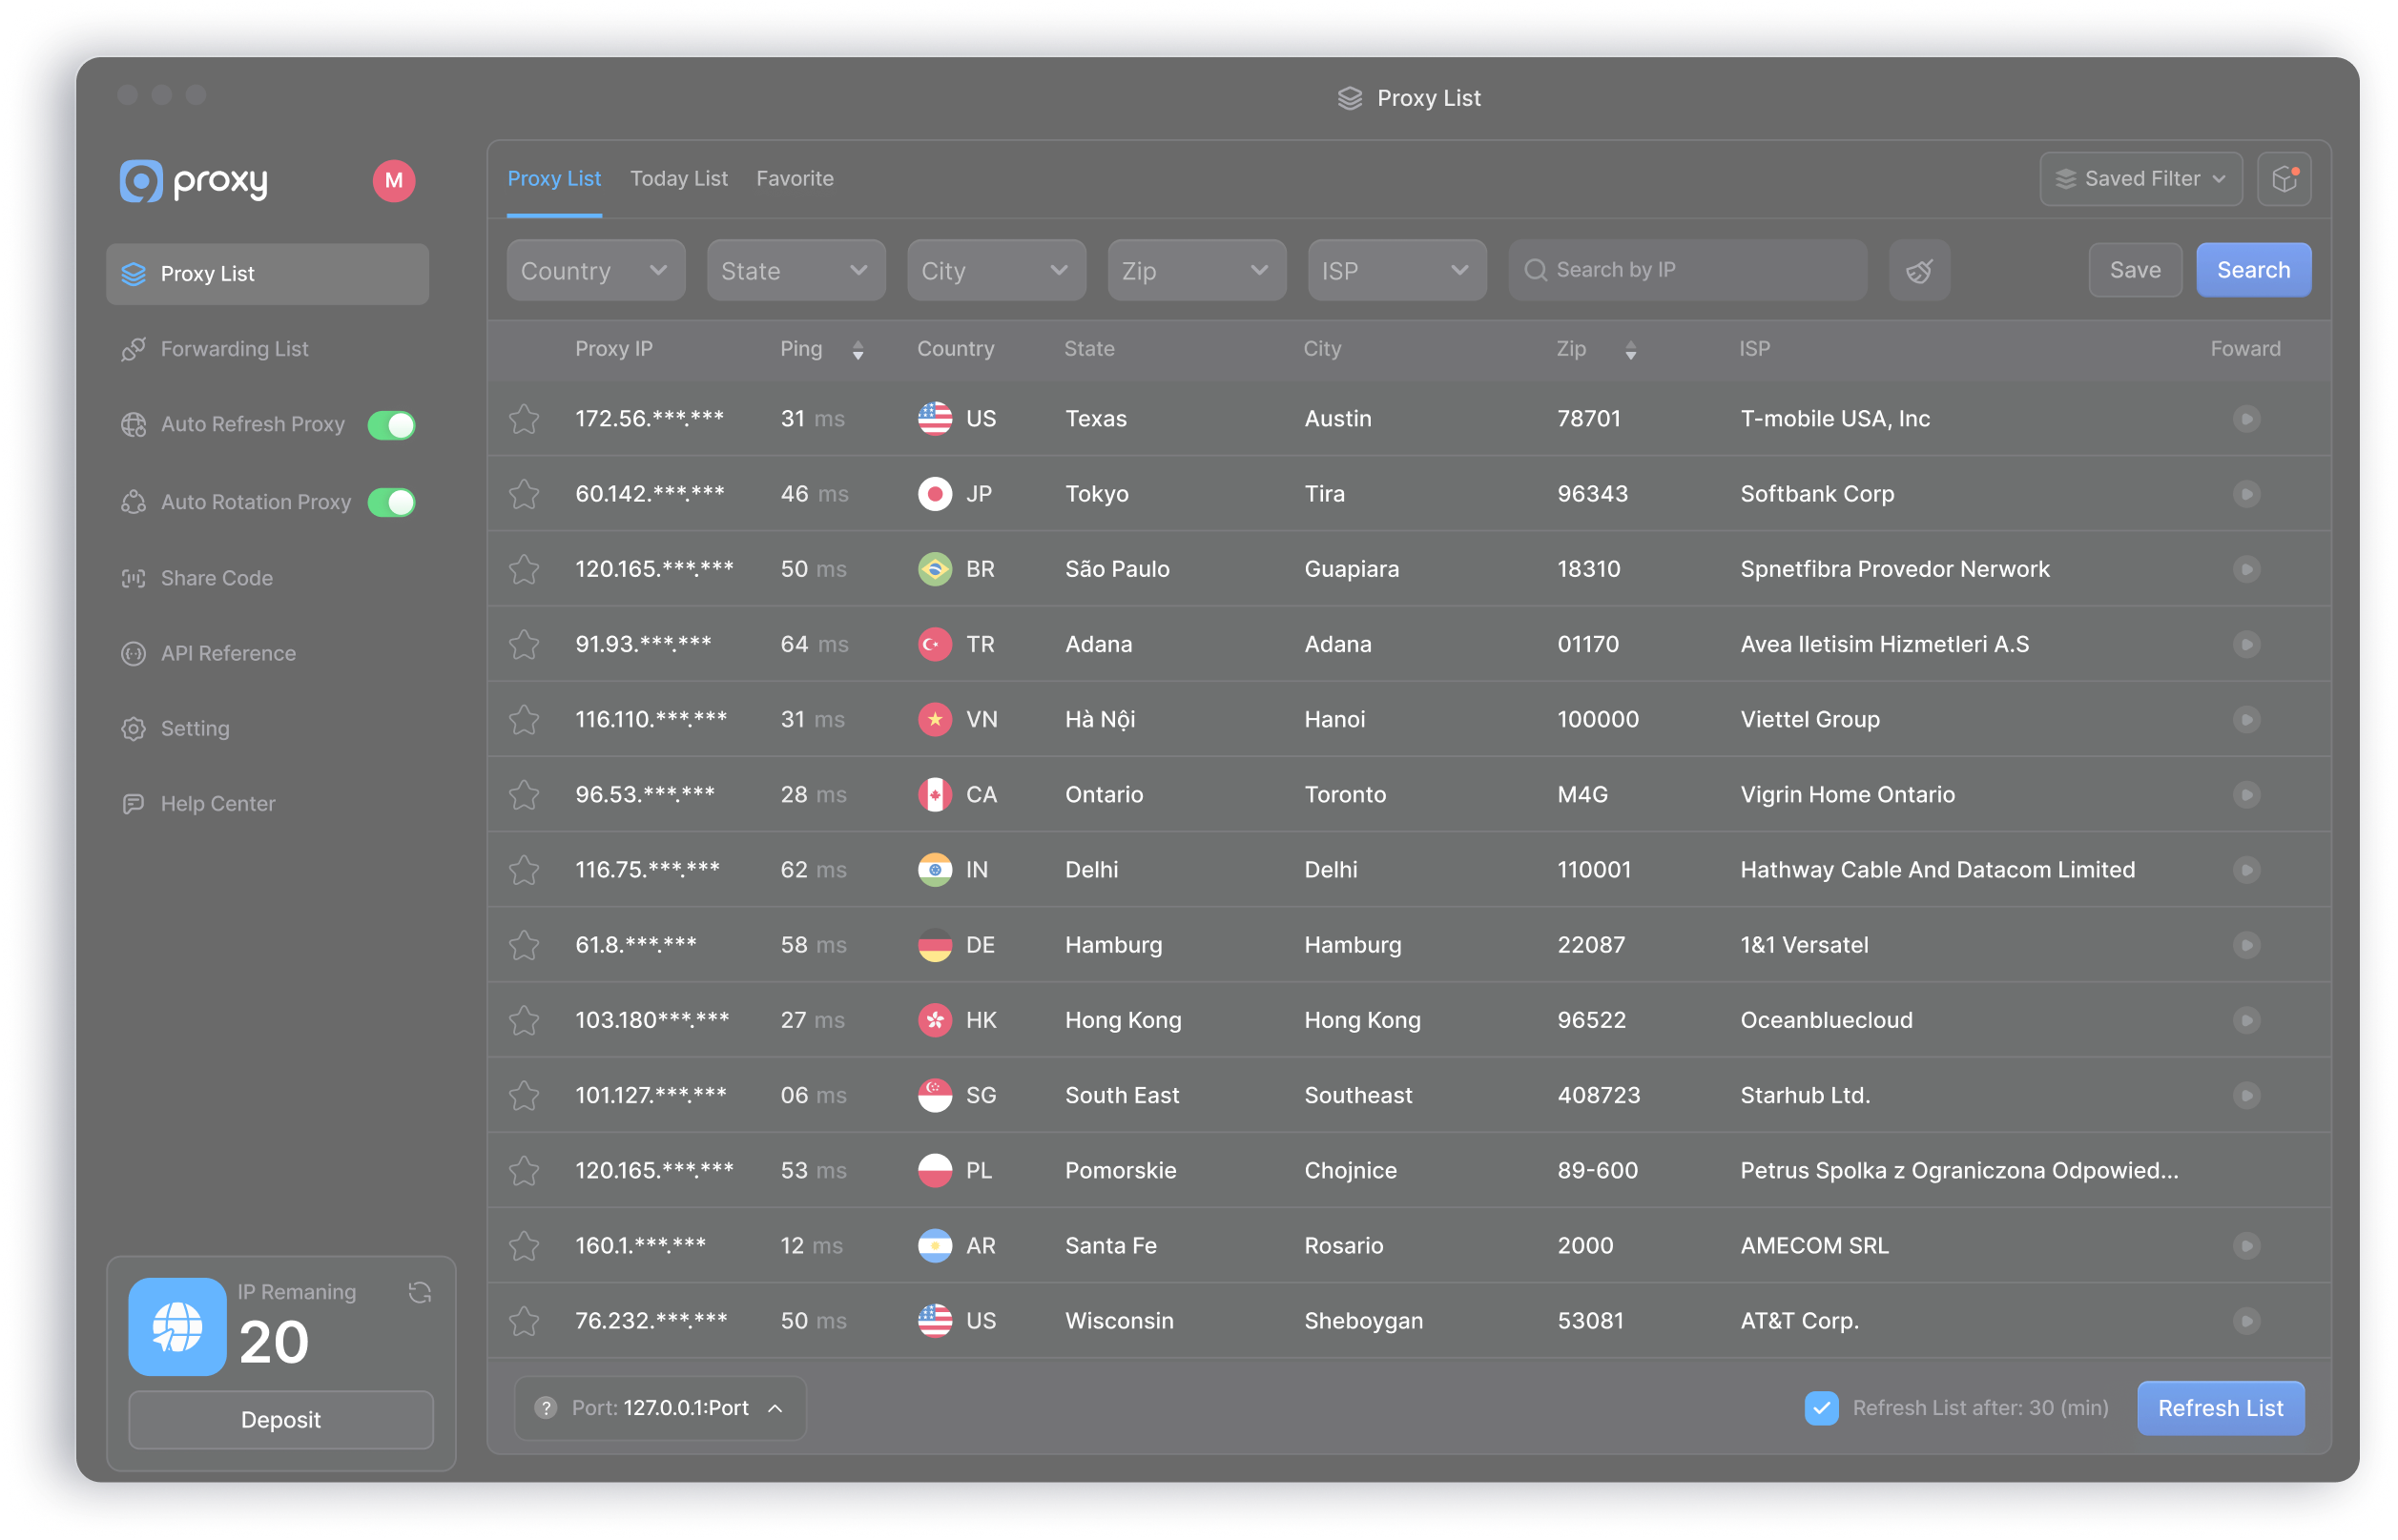Switch to the Today List tab

tap(678, 179)
